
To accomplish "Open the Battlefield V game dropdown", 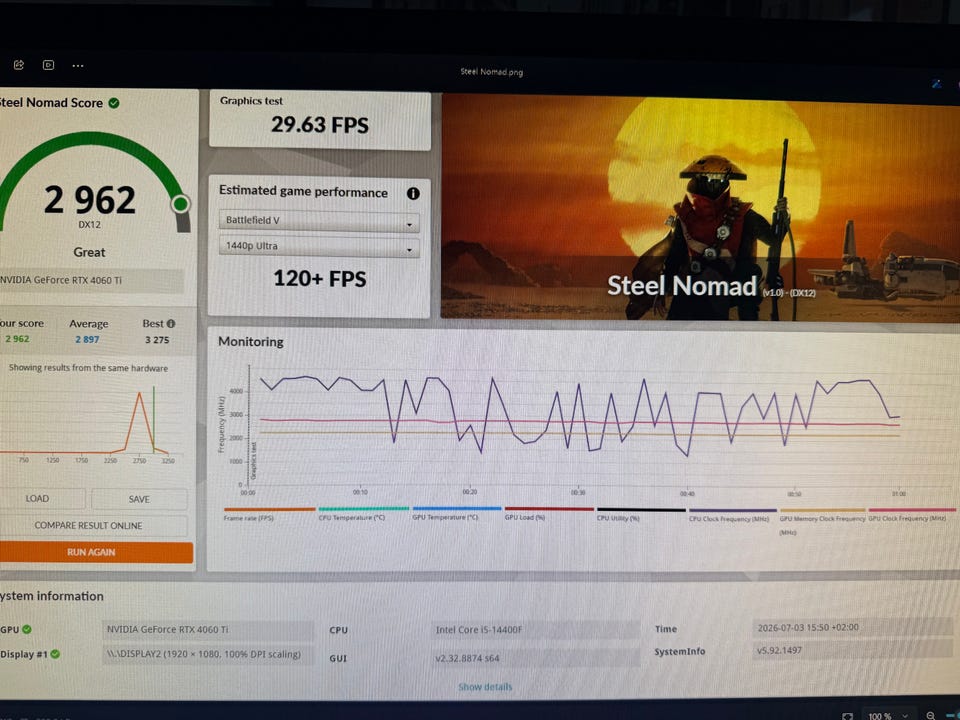I will (x=319, y=221).
